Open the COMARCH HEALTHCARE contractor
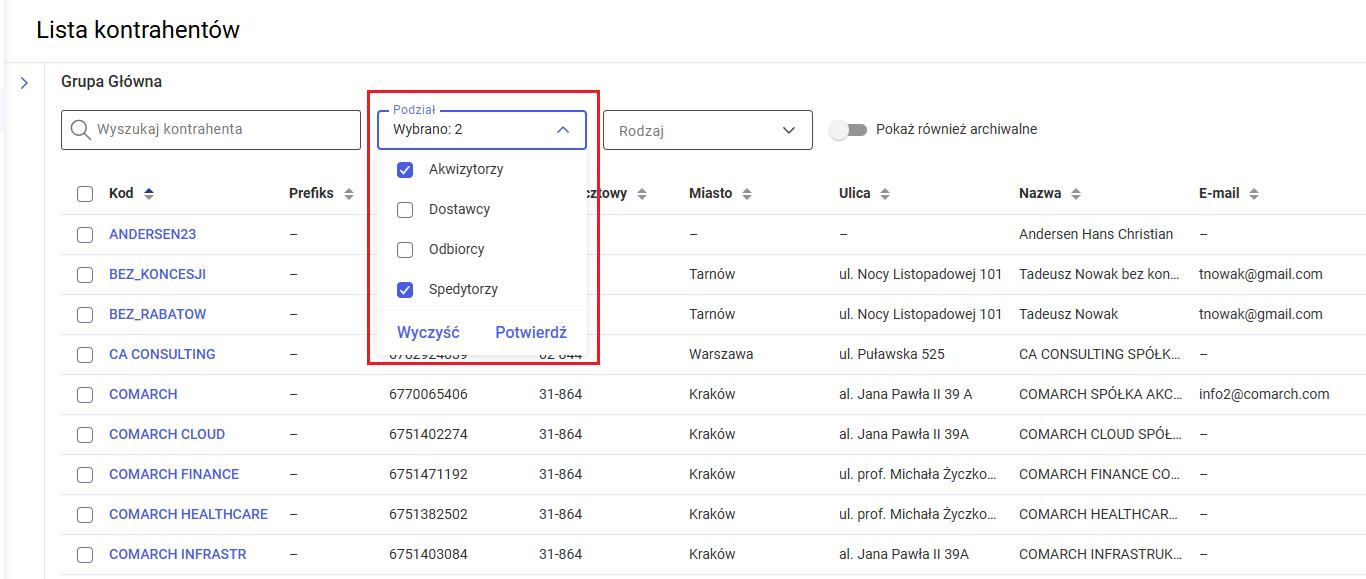The height and width of the screenshot is (579, 1366). tap(188, 514)
